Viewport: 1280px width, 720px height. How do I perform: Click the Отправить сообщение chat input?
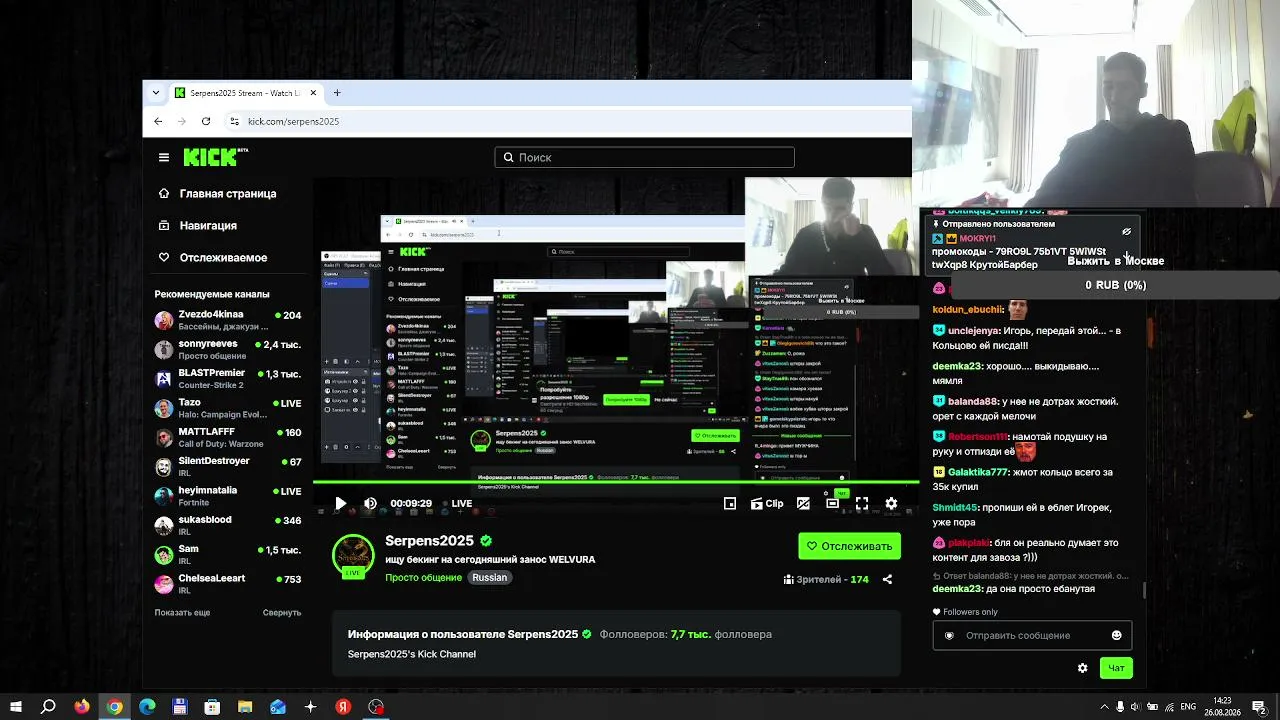click(x=1032, y=635)
